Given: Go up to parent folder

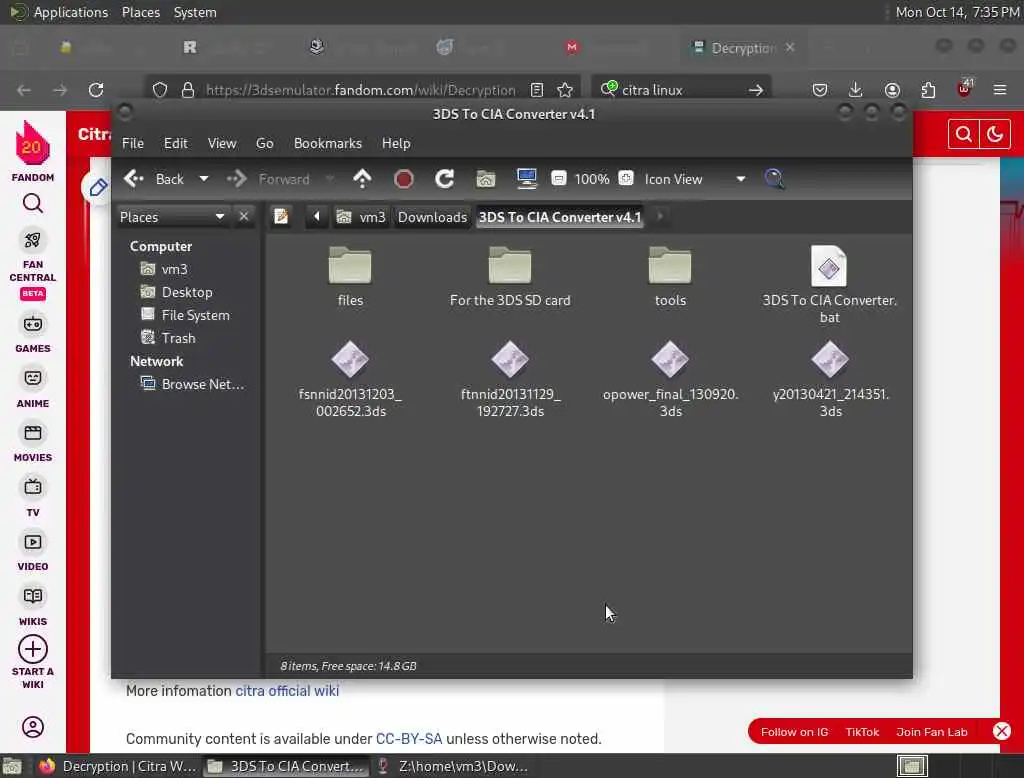Looking at the screenshot, I should (362, 179).
